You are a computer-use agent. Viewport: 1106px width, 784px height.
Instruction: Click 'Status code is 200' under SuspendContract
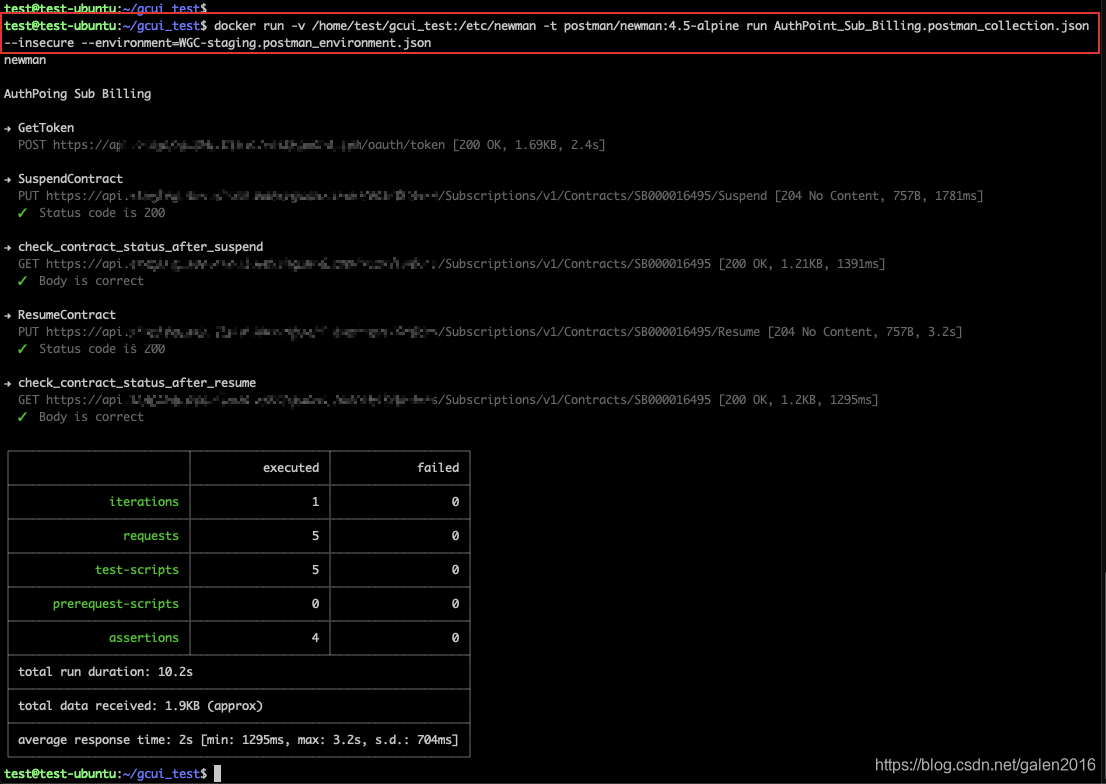coord(102,212)
